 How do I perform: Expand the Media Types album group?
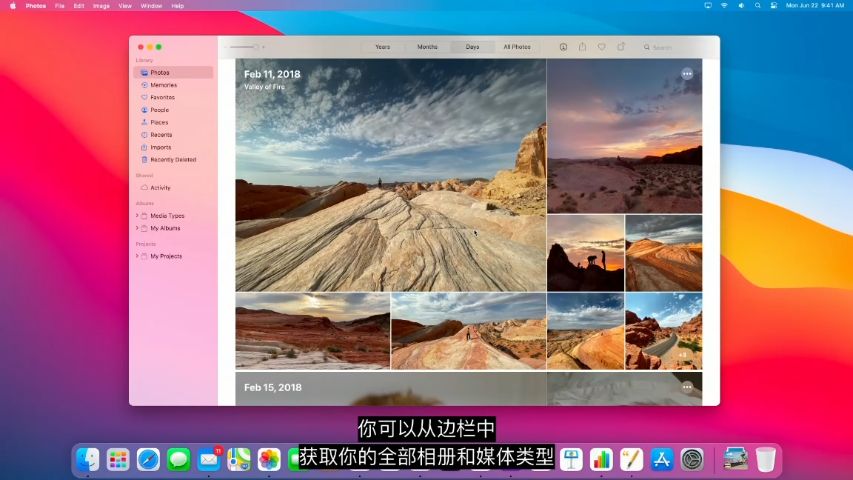pos(137,216)
